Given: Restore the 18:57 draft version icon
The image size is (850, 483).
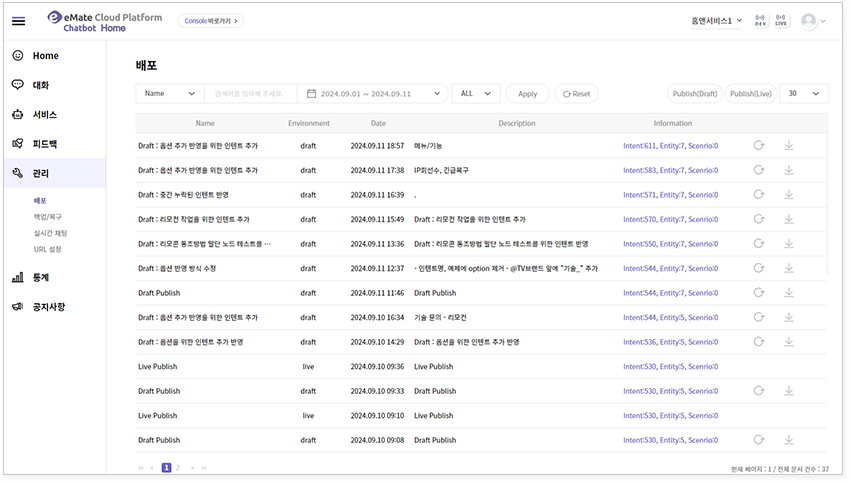Looking at the screenshot, I should [x=759, y=145].
